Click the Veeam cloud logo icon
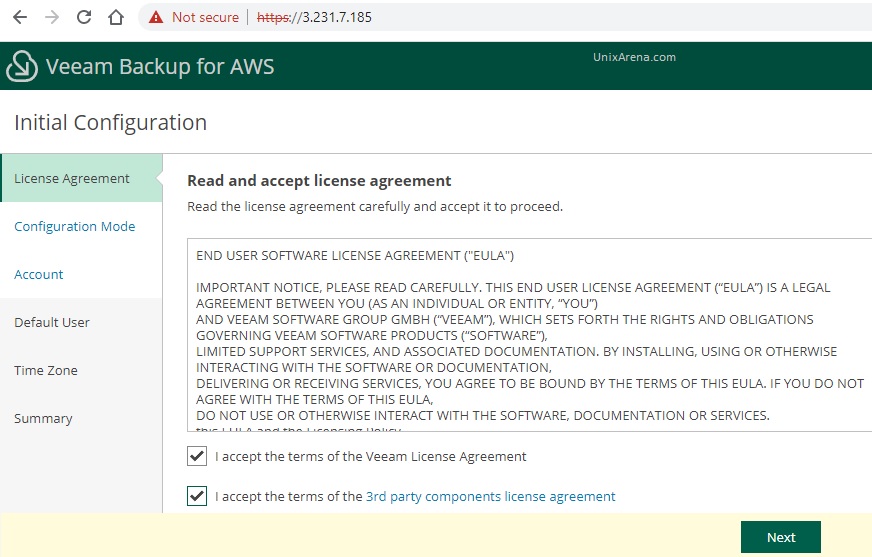The image size is (872, 557). [x=22, y=66]
